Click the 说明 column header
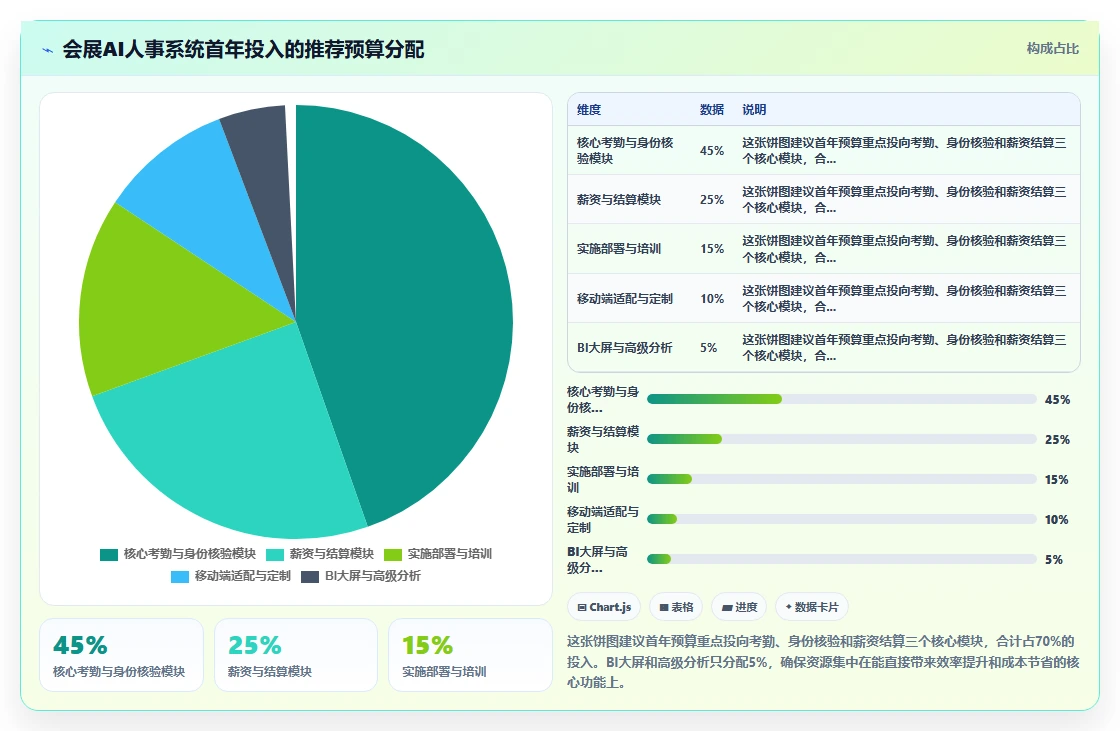The image size is (1120, 731). coord(754,109)
